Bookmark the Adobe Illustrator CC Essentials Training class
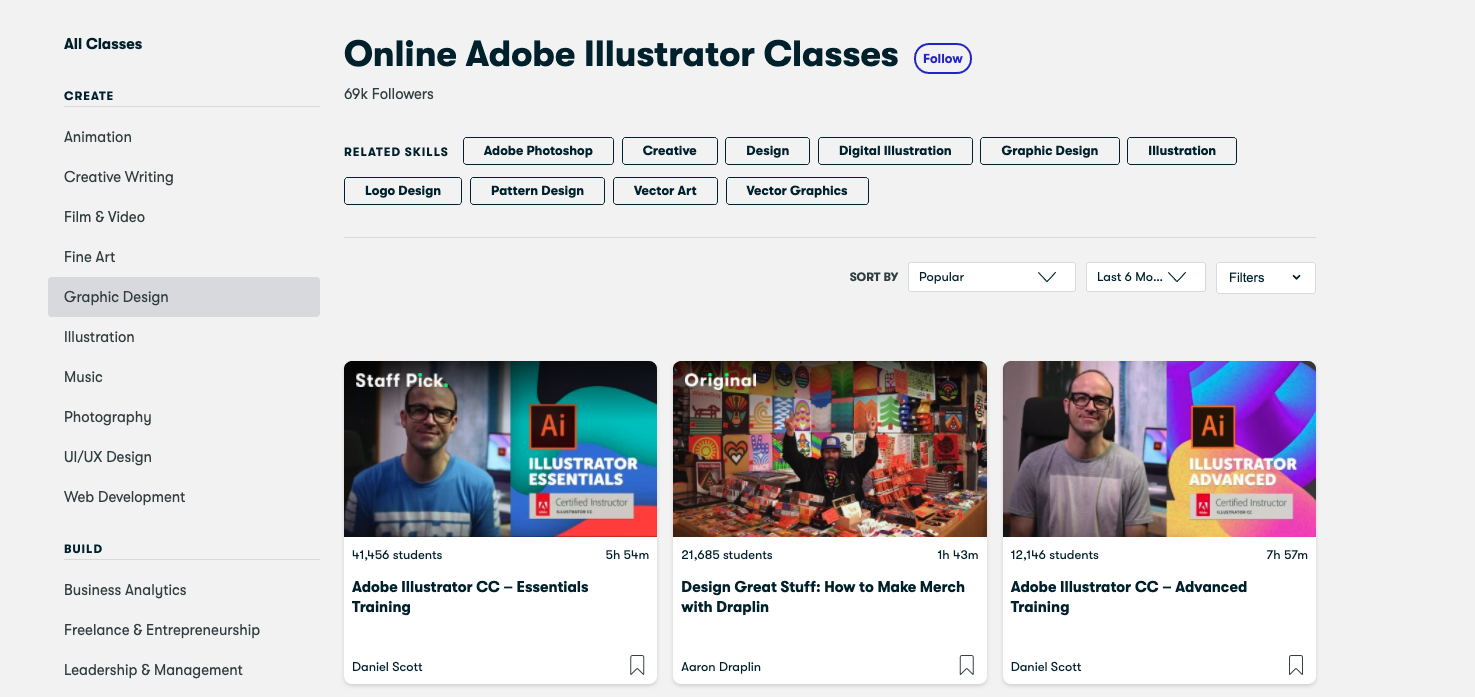 click(x=637, y=665)
